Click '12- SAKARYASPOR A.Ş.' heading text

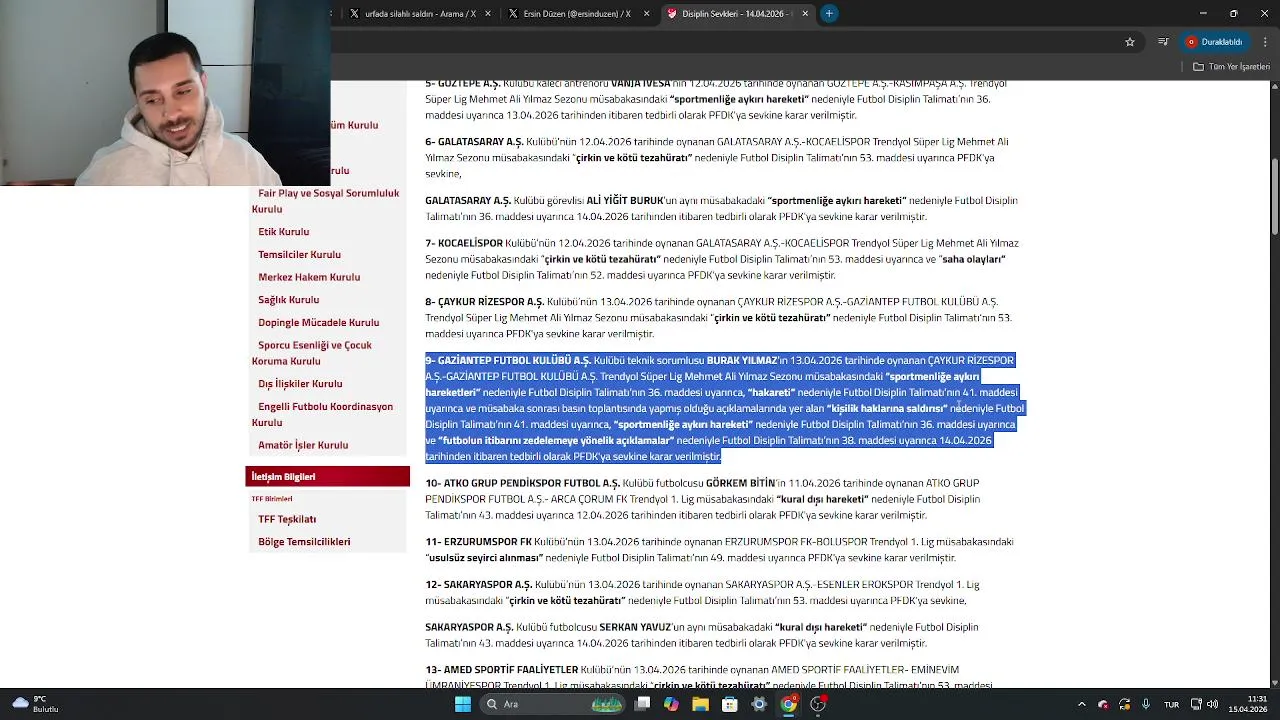coord(478,585)
